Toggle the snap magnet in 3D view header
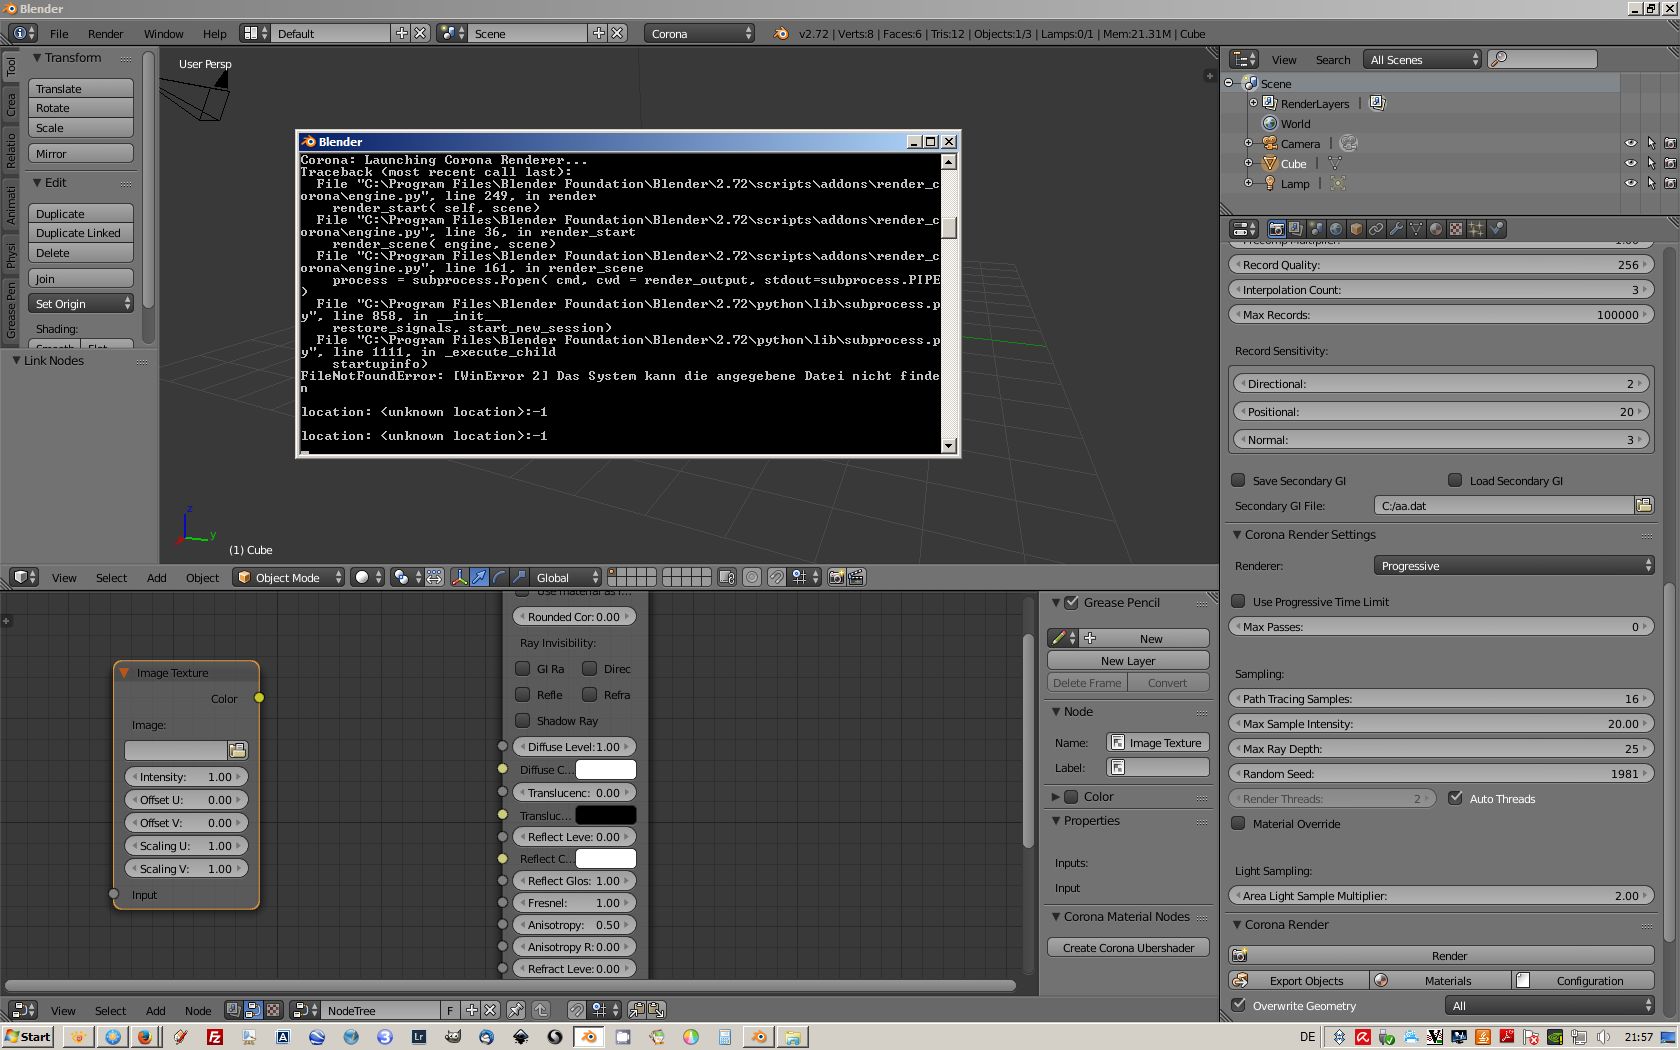Viewport: 1680px width, 1050px height. point(776,577)
